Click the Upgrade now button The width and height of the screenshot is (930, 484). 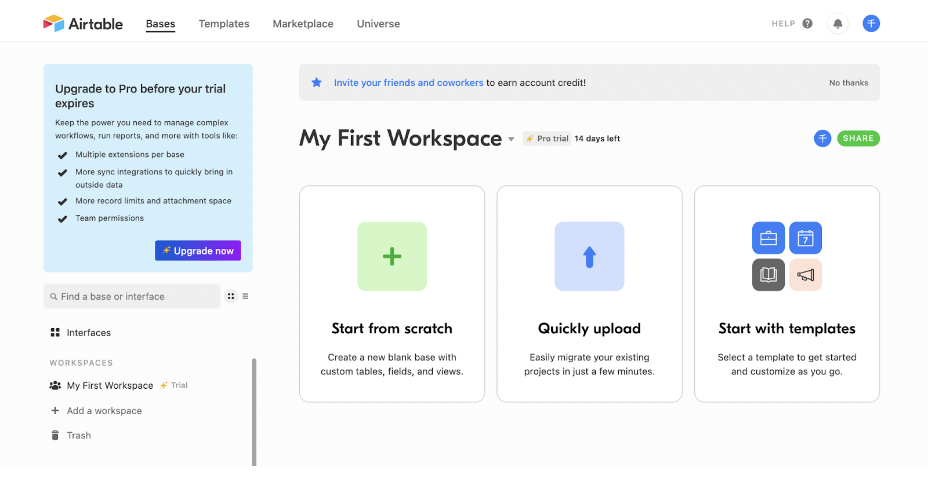[198, 250]
